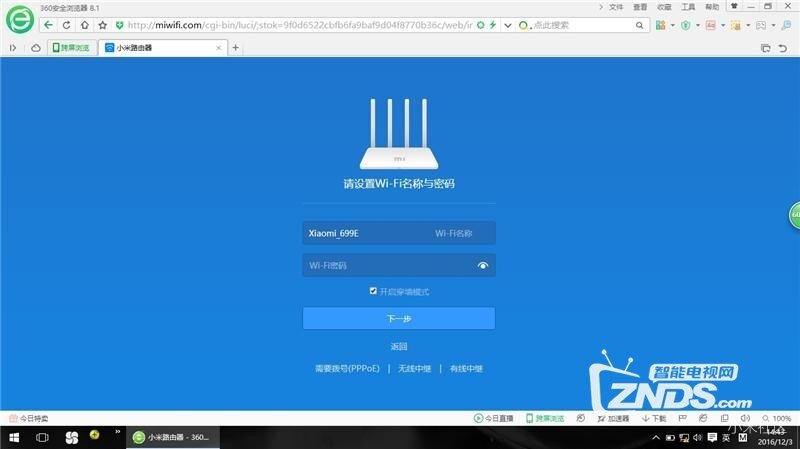
Task: Open the Windows Start menu
Action: [x=14, y=437]
